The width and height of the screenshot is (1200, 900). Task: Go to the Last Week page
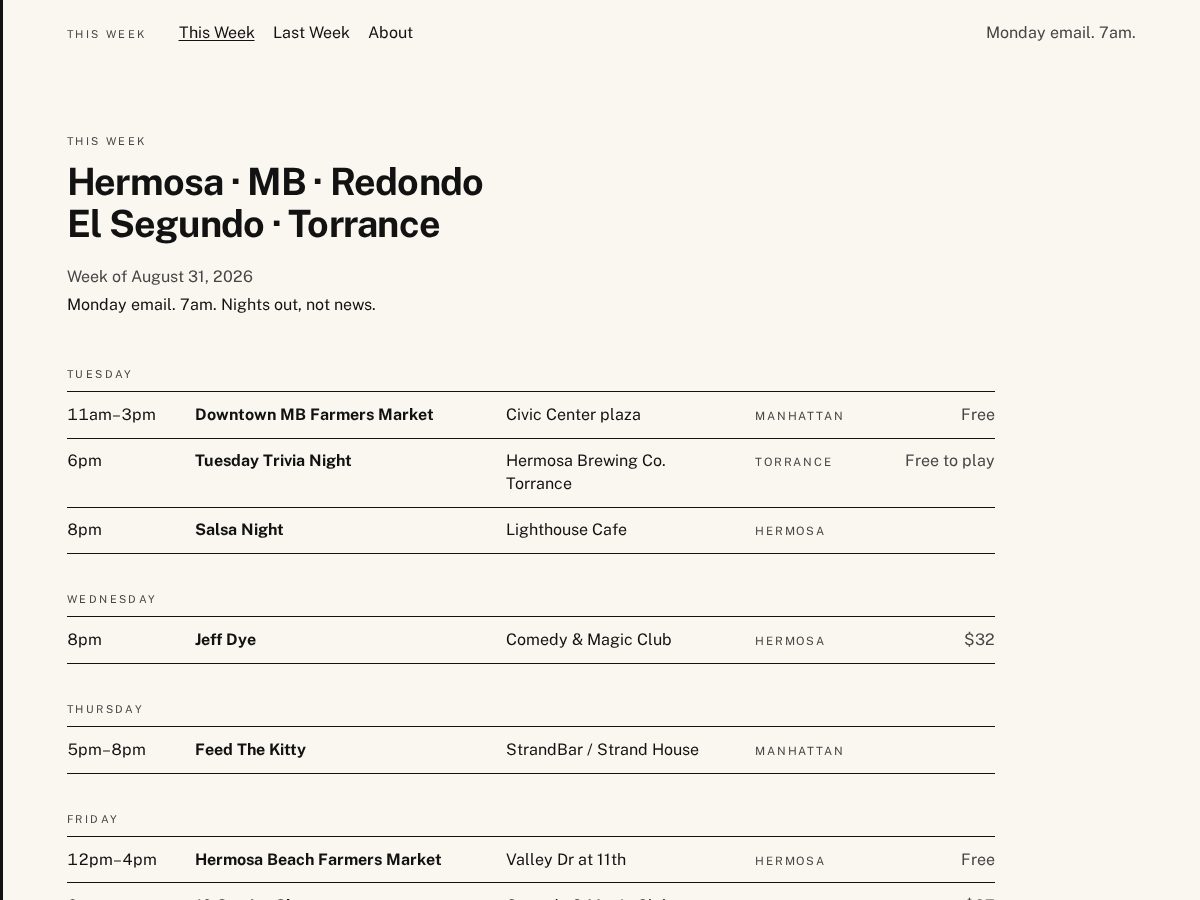(311, 33)
